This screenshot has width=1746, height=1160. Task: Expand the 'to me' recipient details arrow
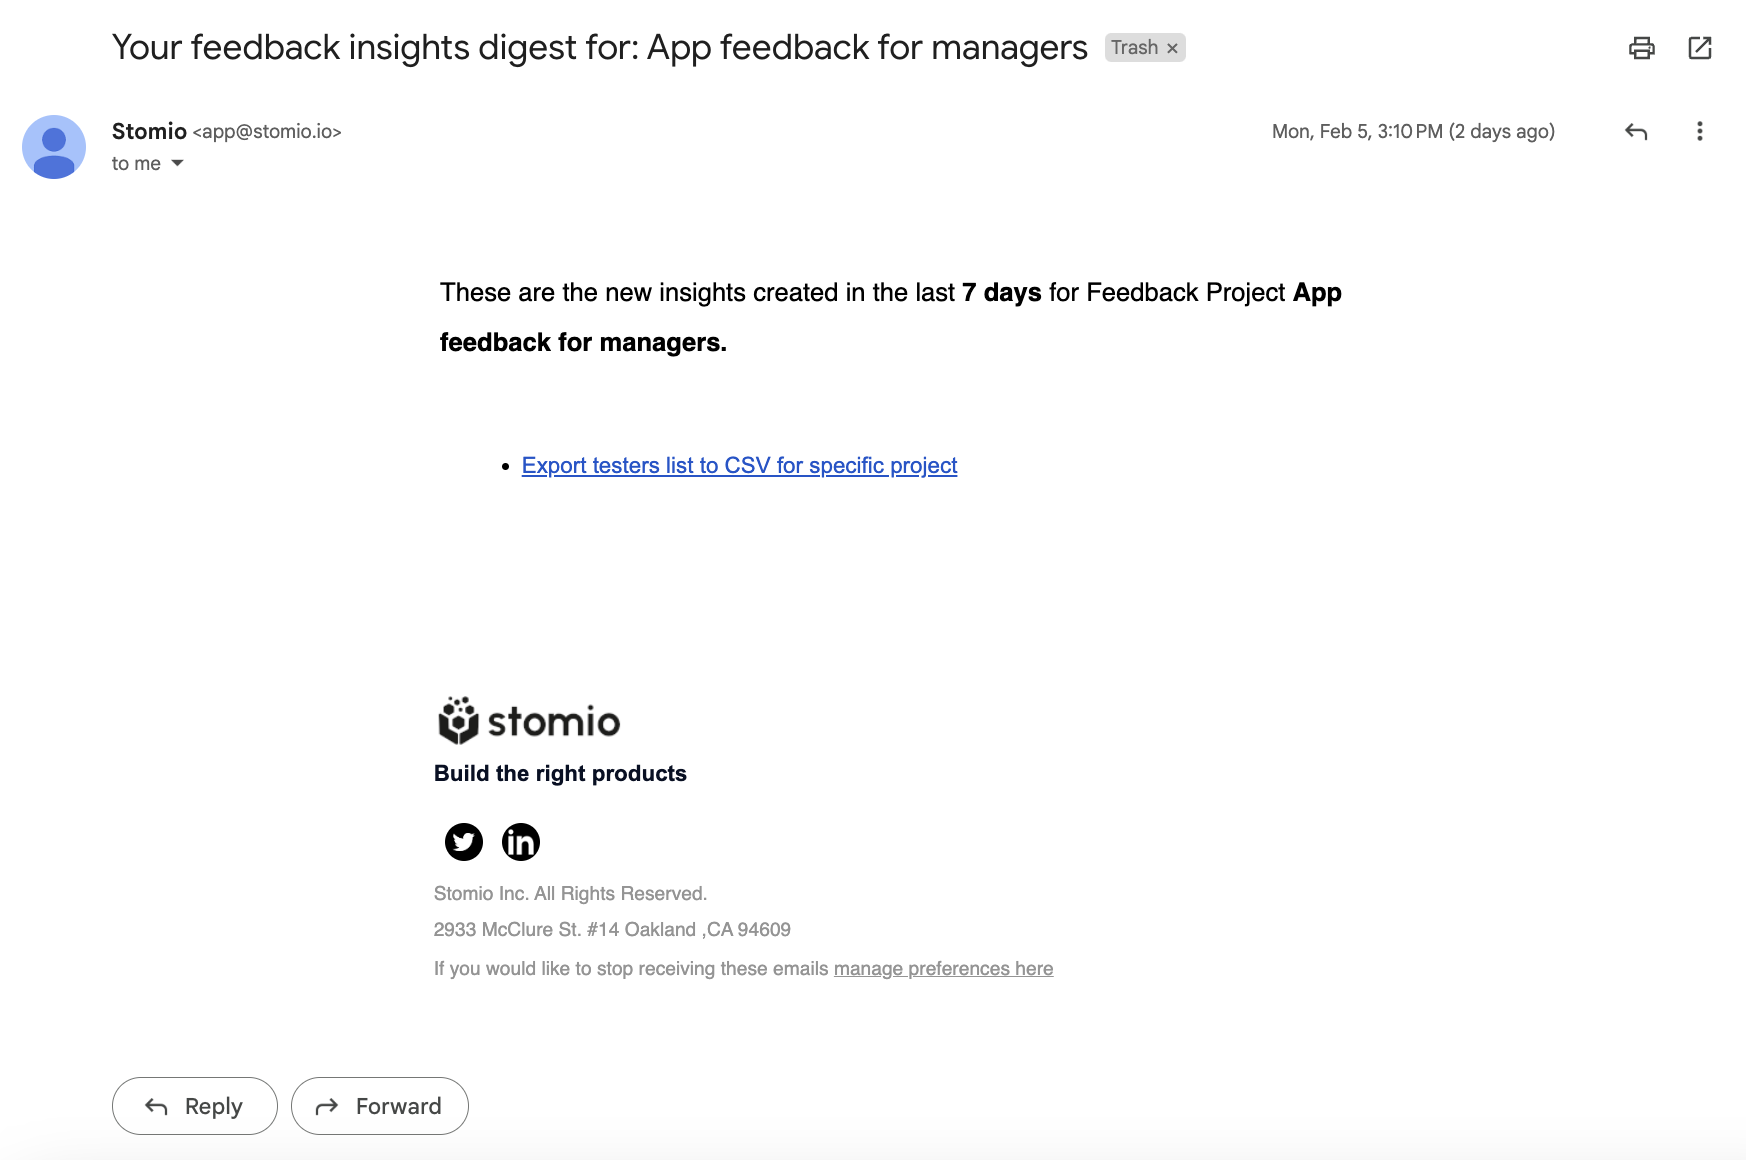pos(177,163)
